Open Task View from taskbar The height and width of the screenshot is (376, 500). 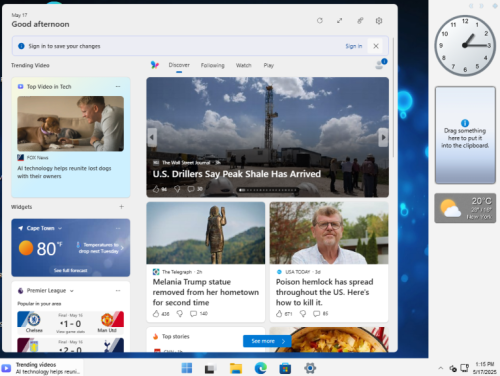(210, 368)
